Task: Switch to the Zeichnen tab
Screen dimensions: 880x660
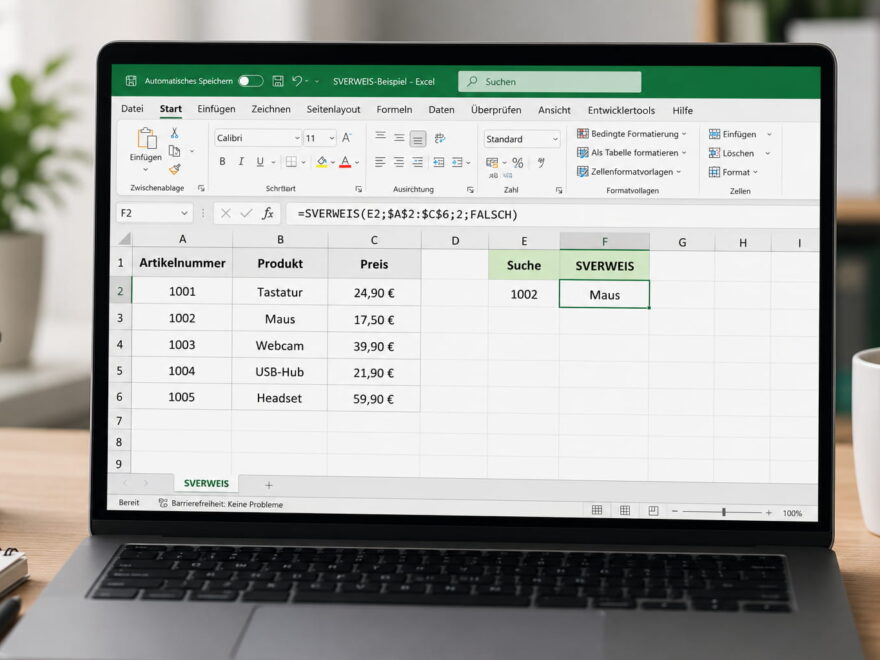Action: pyautogui.click(x=271, y=109)
